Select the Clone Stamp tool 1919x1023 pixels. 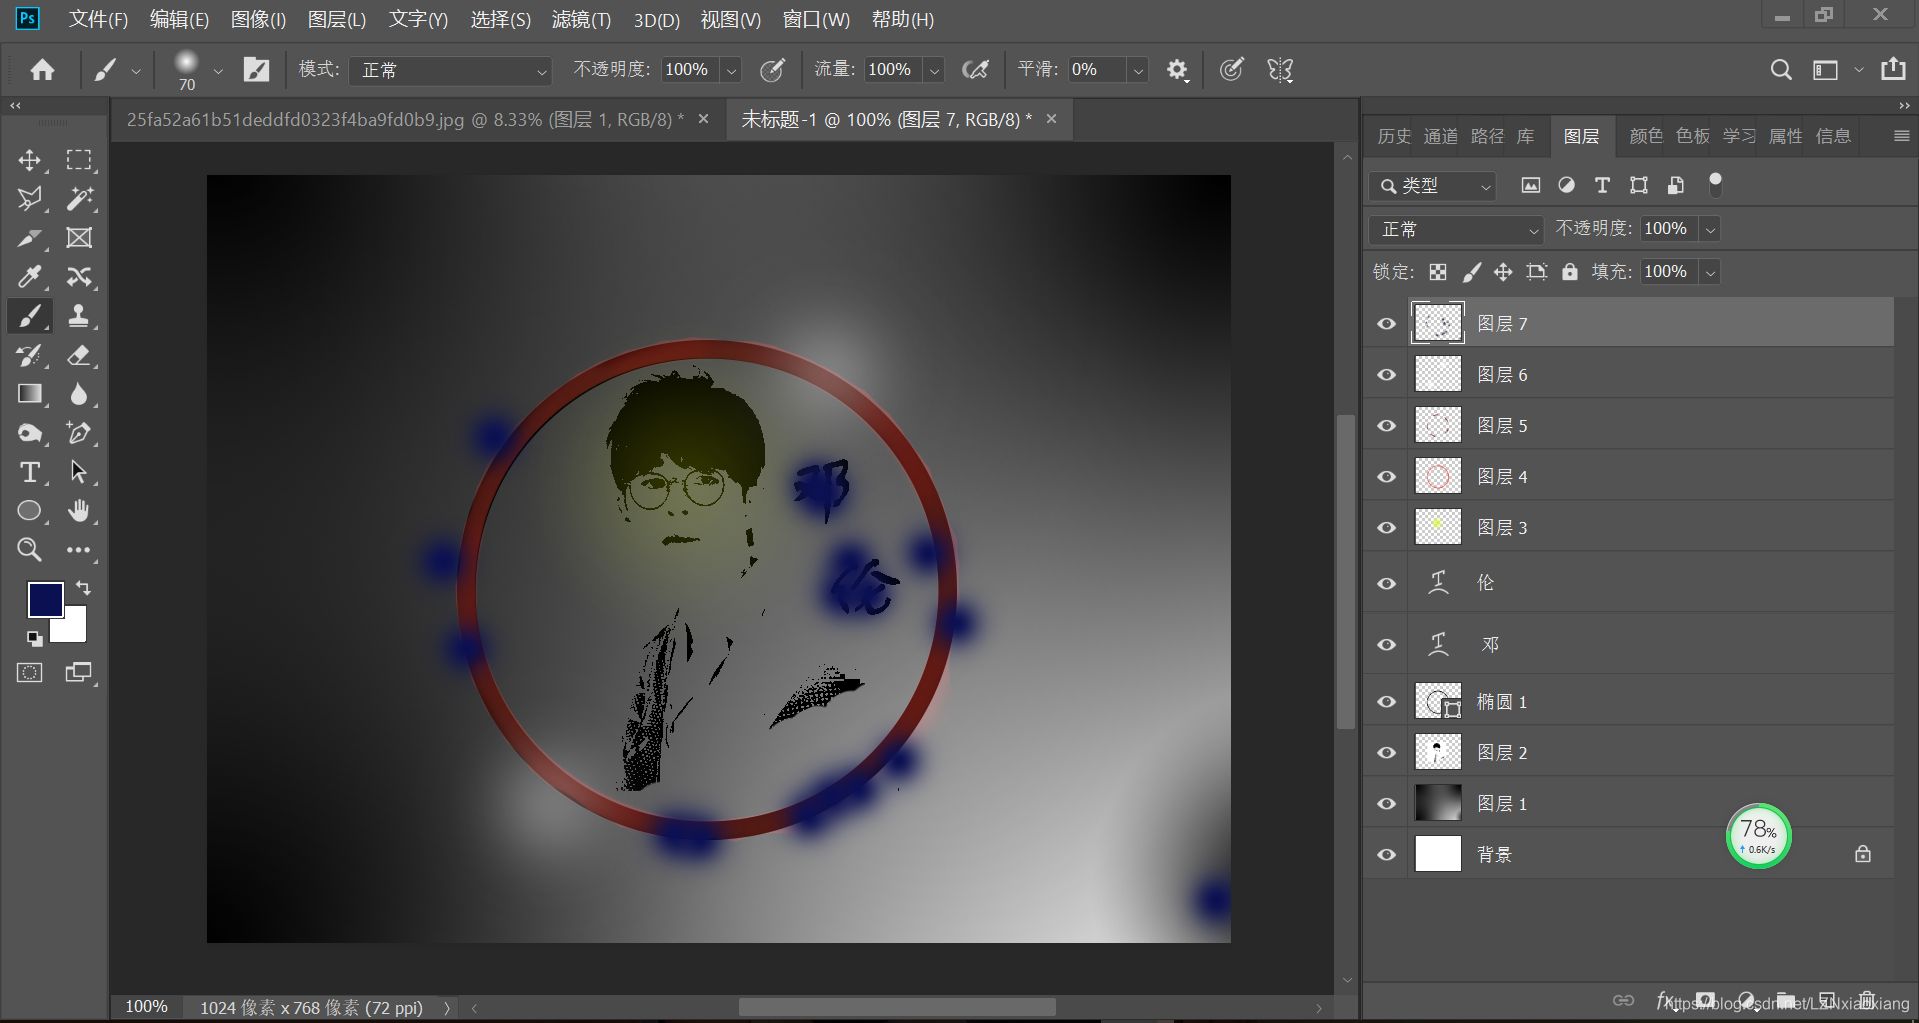click(79, 316)
